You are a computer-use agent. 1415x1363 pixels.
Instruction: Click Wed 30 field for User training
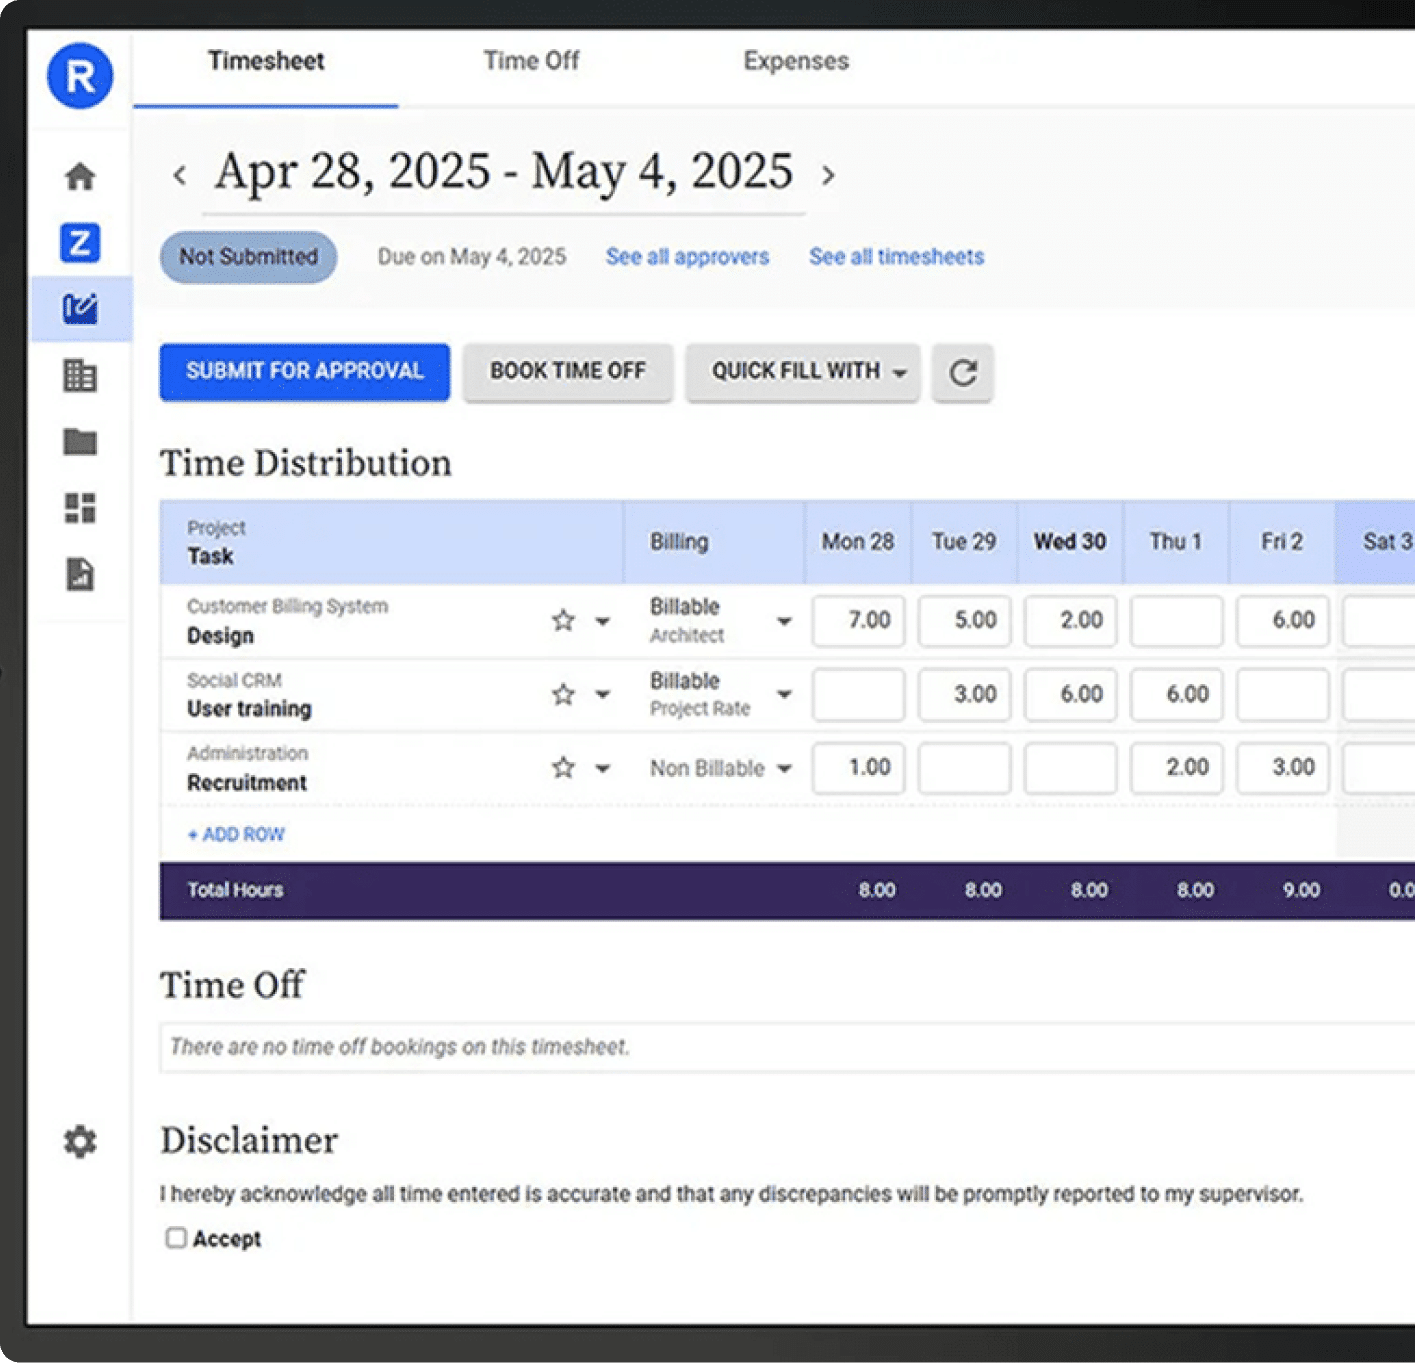coord(1070,695)
